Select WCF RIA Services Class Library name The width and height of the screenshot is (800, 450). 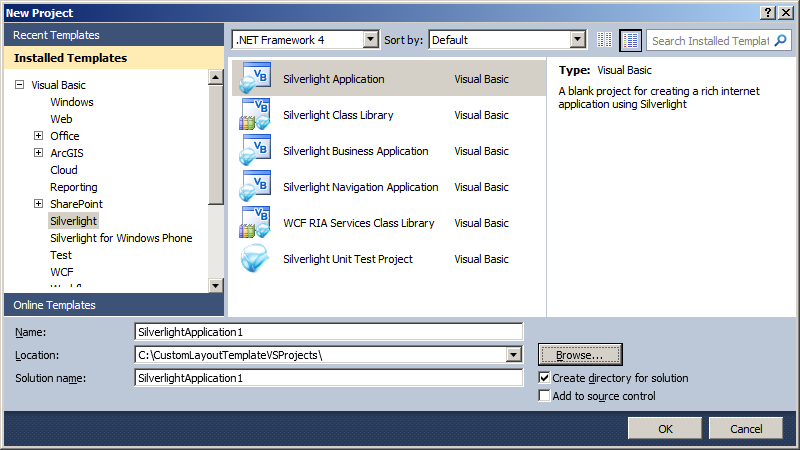pos(359,223)
